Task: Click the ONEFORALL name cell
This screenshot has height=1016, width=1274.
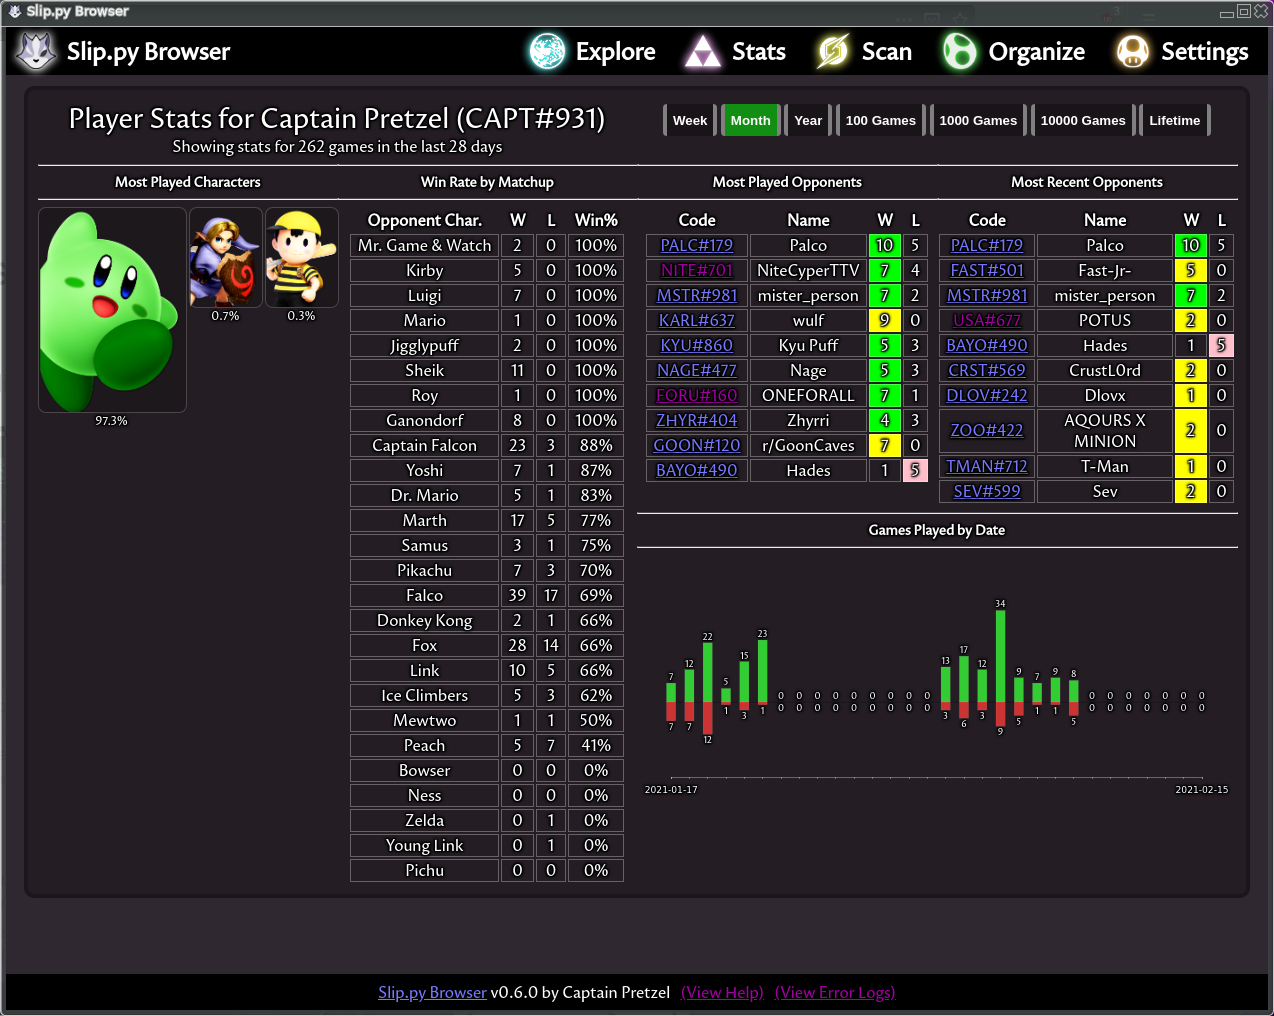Action: click(808, 395)
